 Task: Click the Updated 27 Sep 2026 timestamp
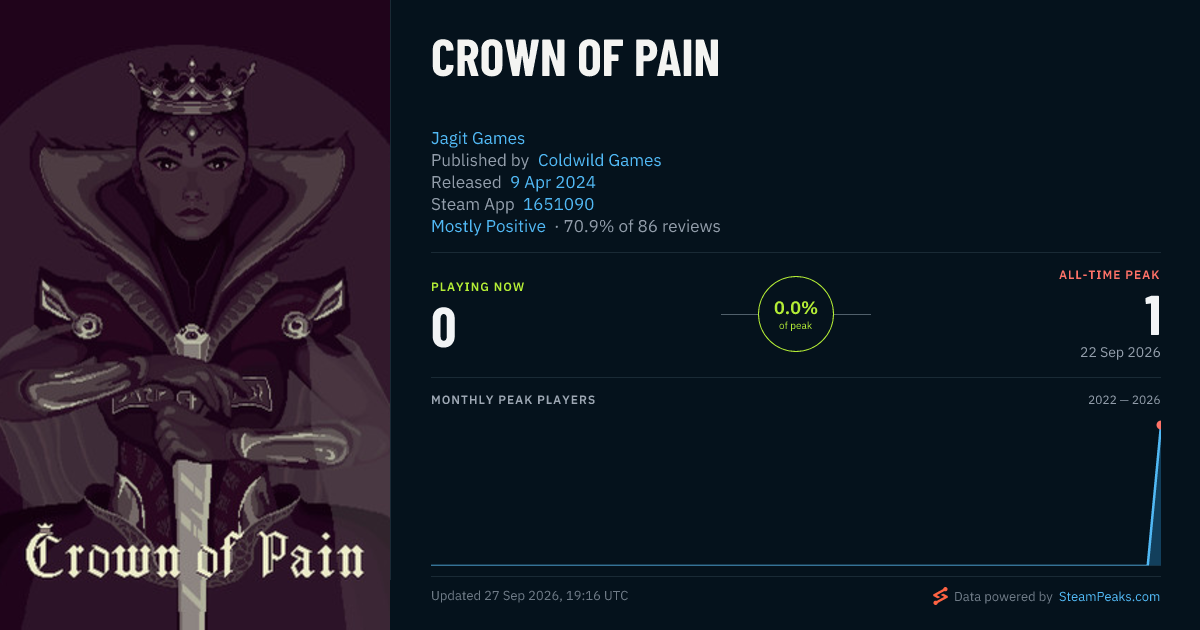[x=530, y=596]
